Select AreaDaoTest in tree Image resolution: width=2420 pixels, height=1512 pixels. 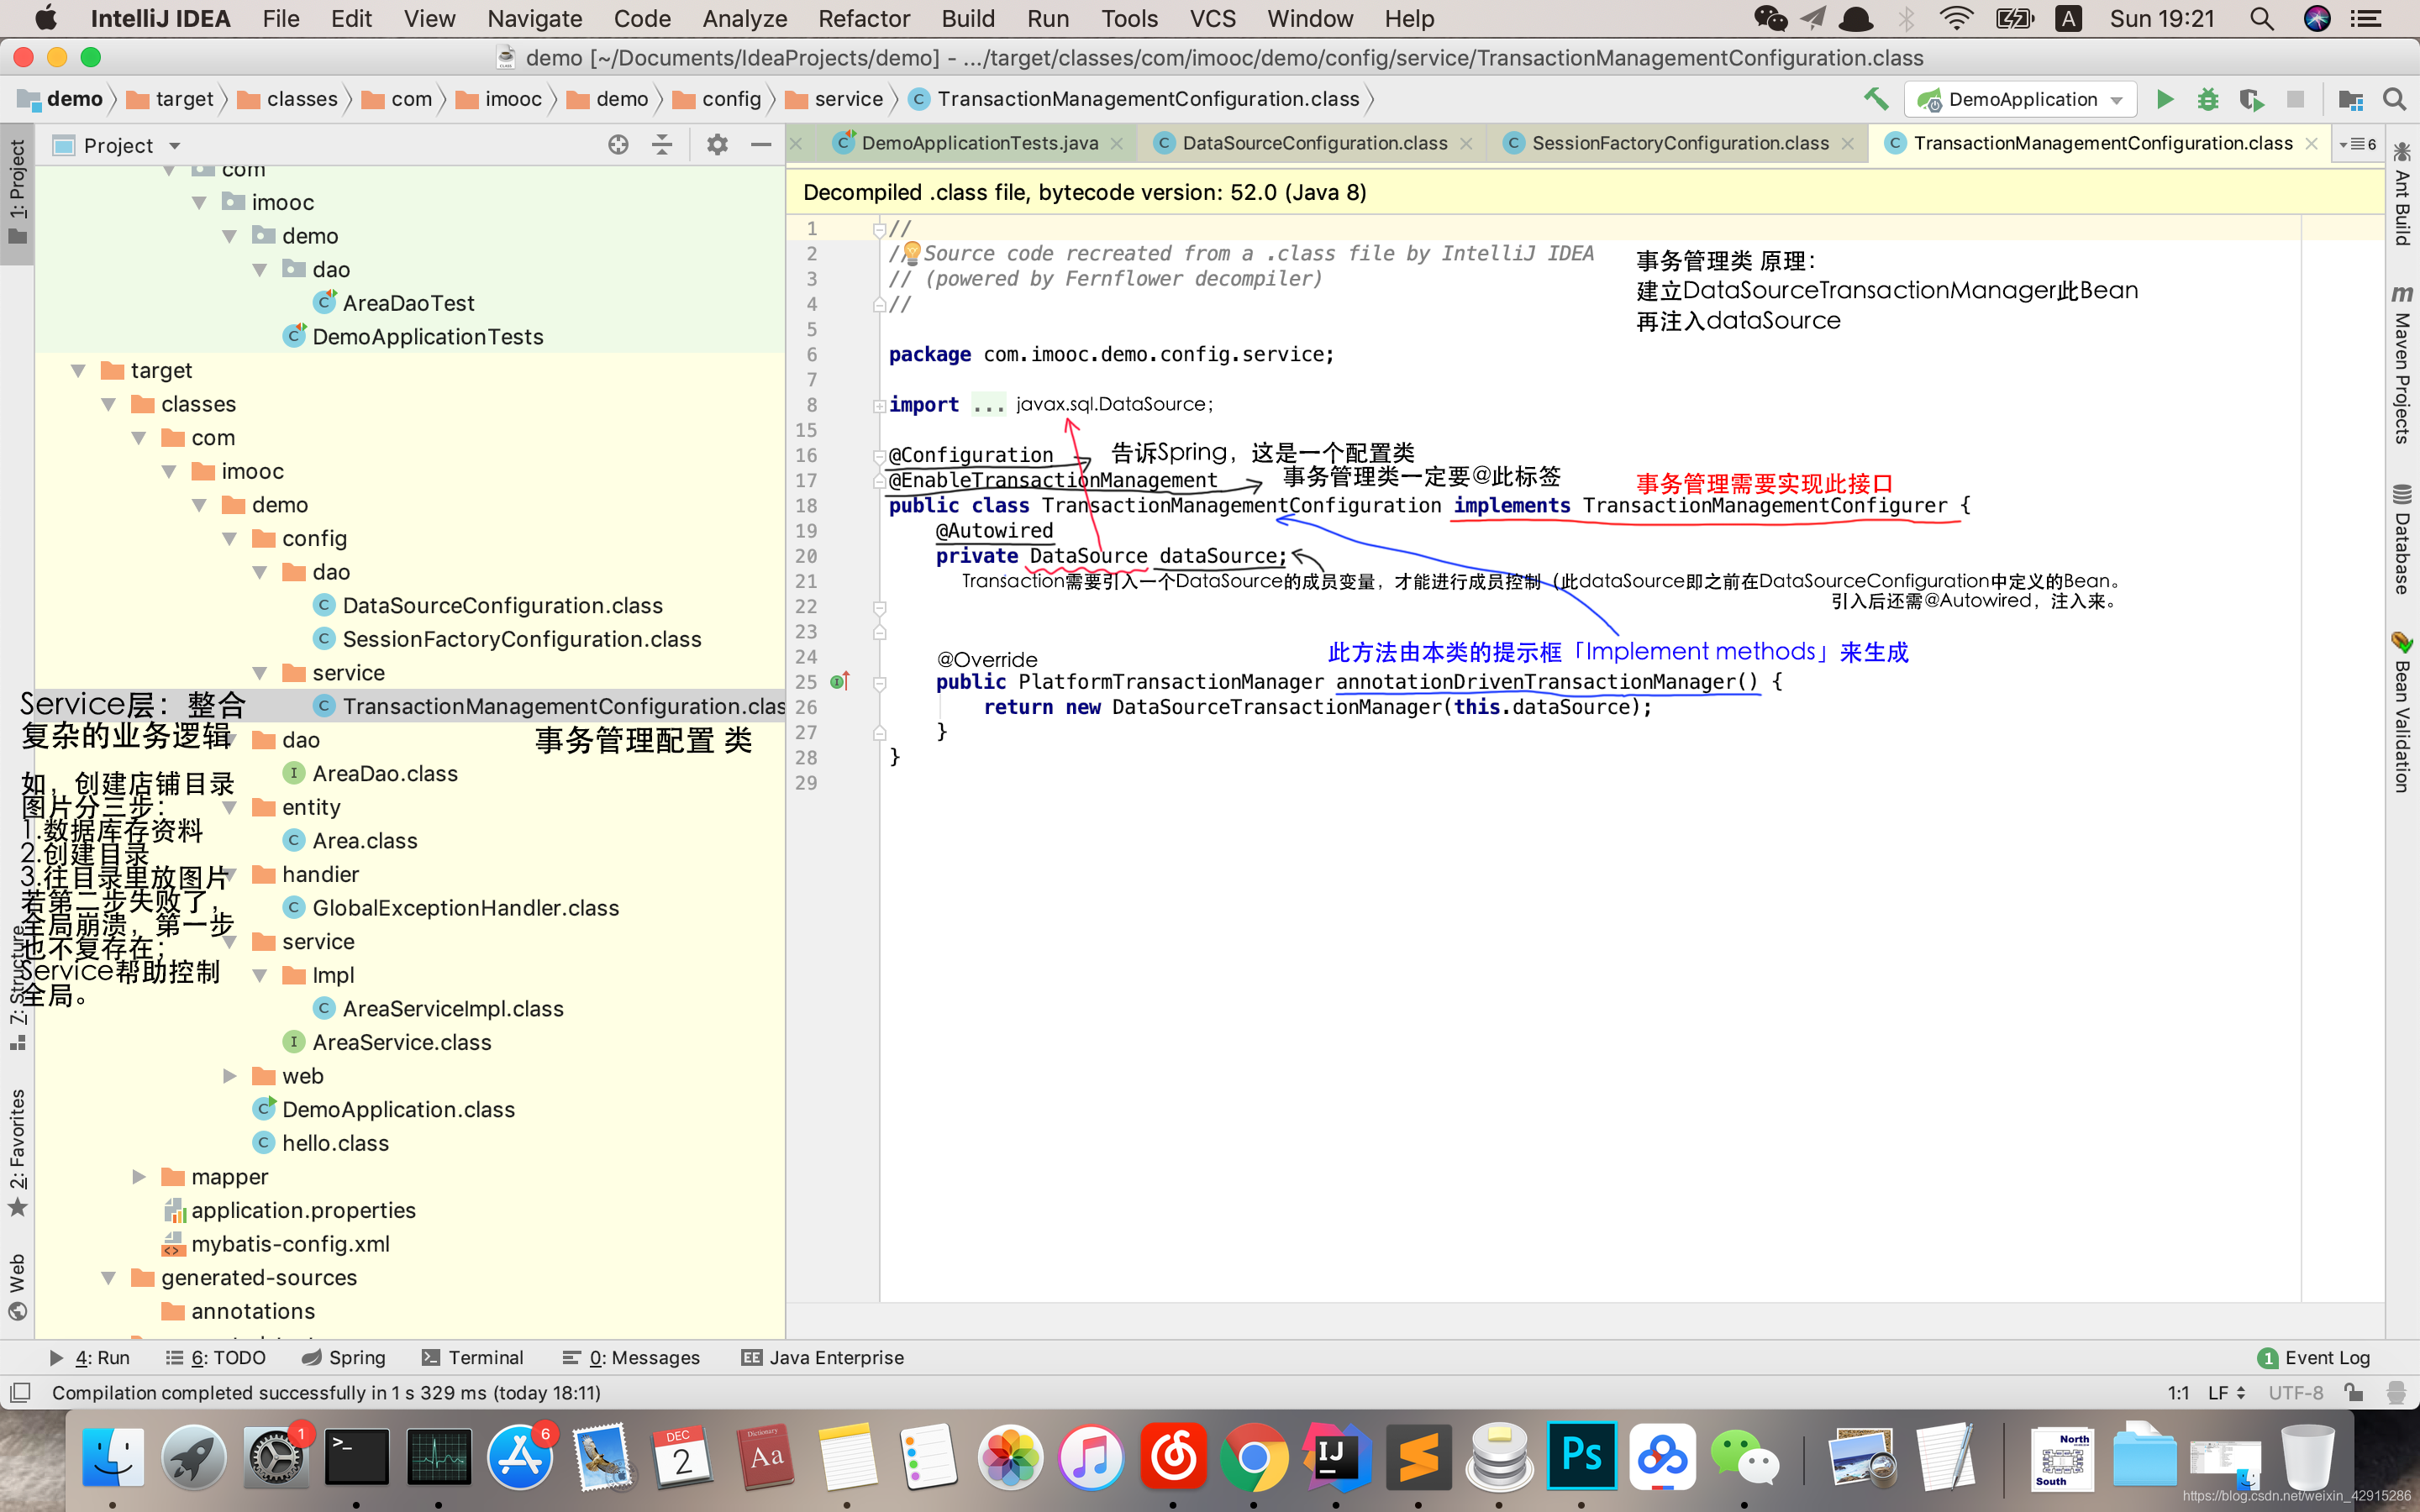(x=408, y=302)
